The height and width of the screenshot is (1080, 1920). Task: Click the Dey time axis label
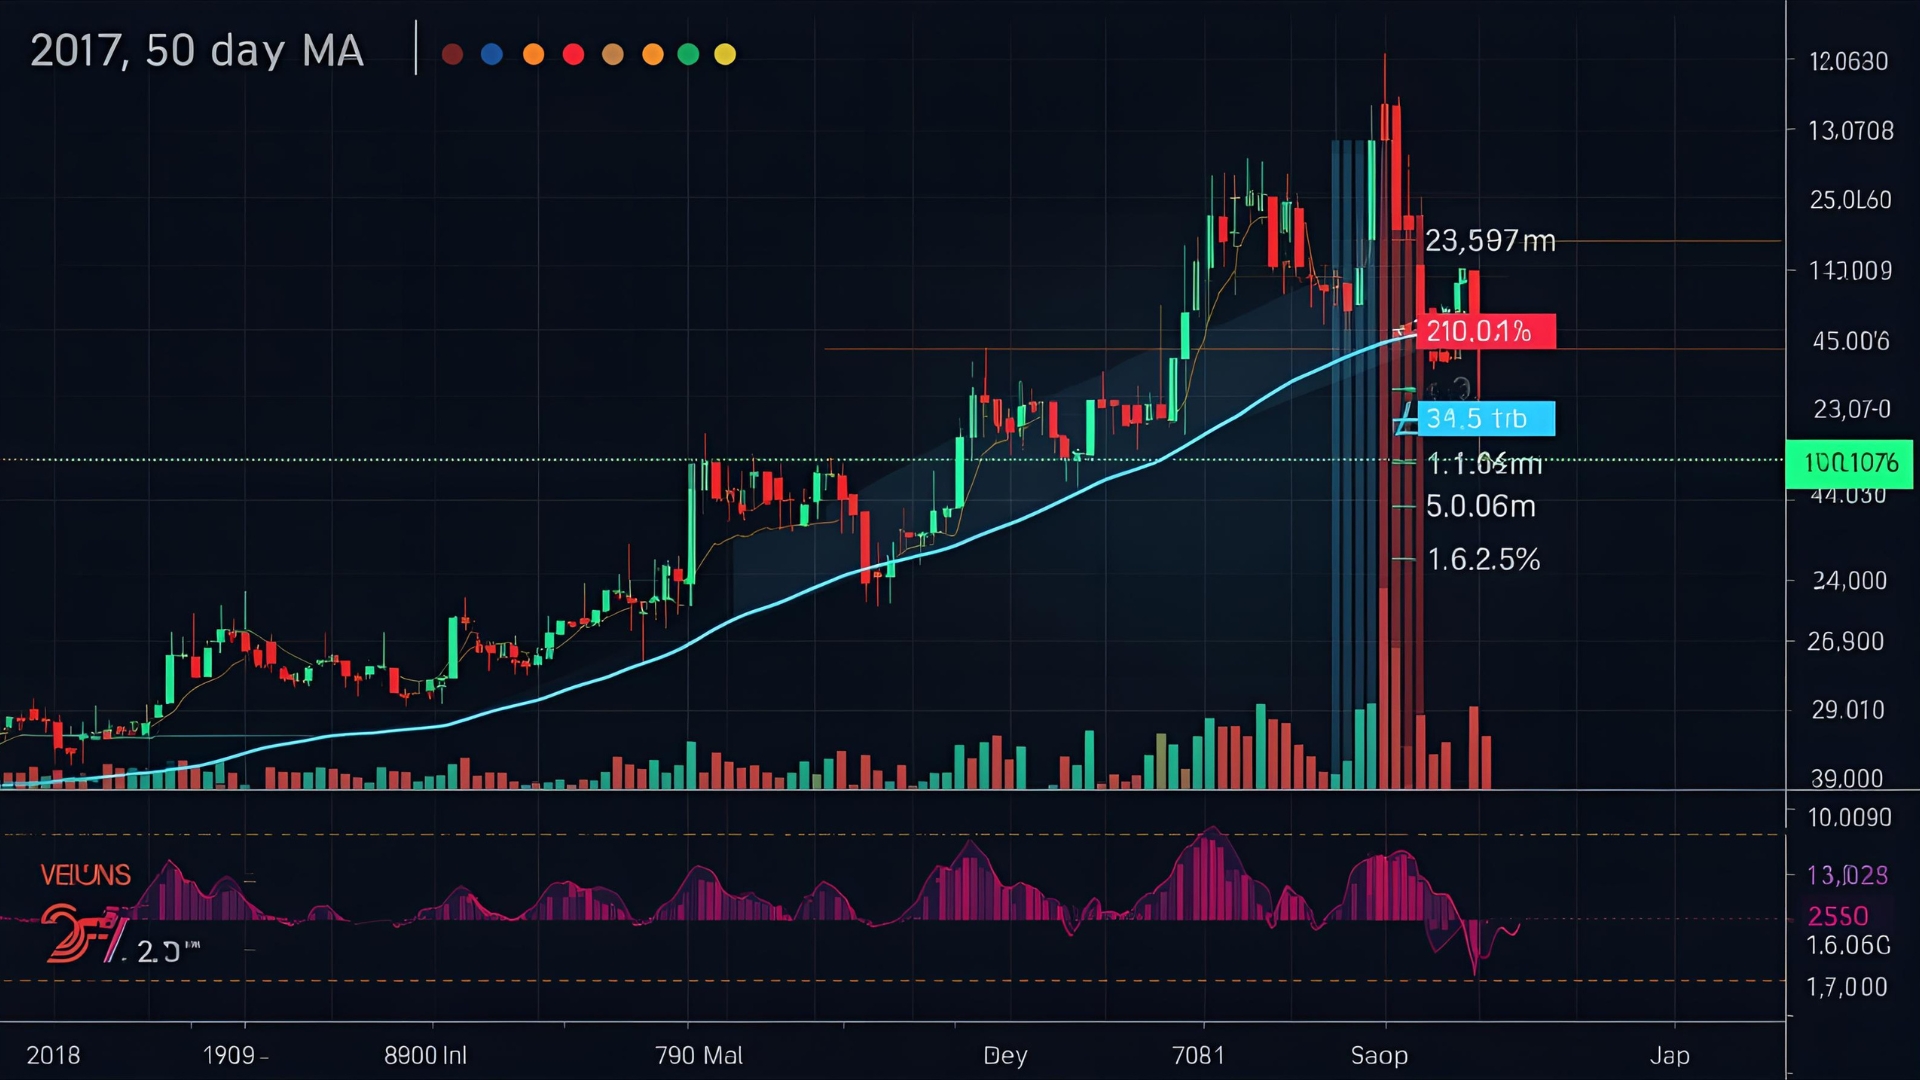(x=1005, y=1055)
